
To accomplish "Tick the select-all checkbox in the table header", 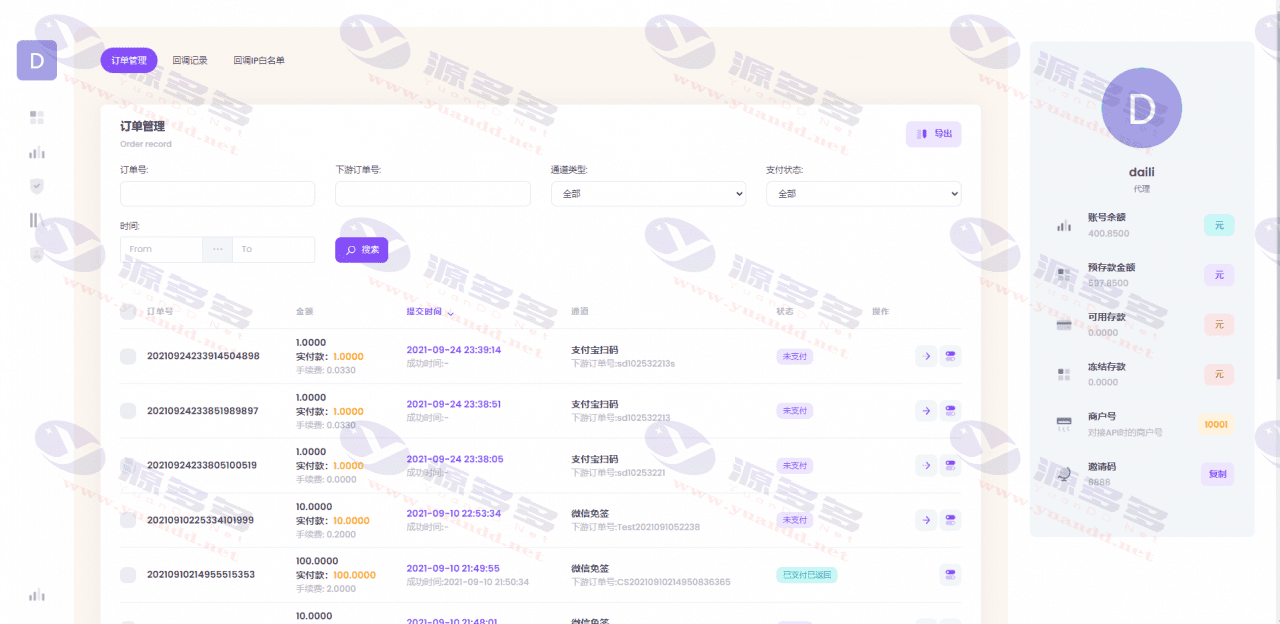I will (x=128, y=311).
